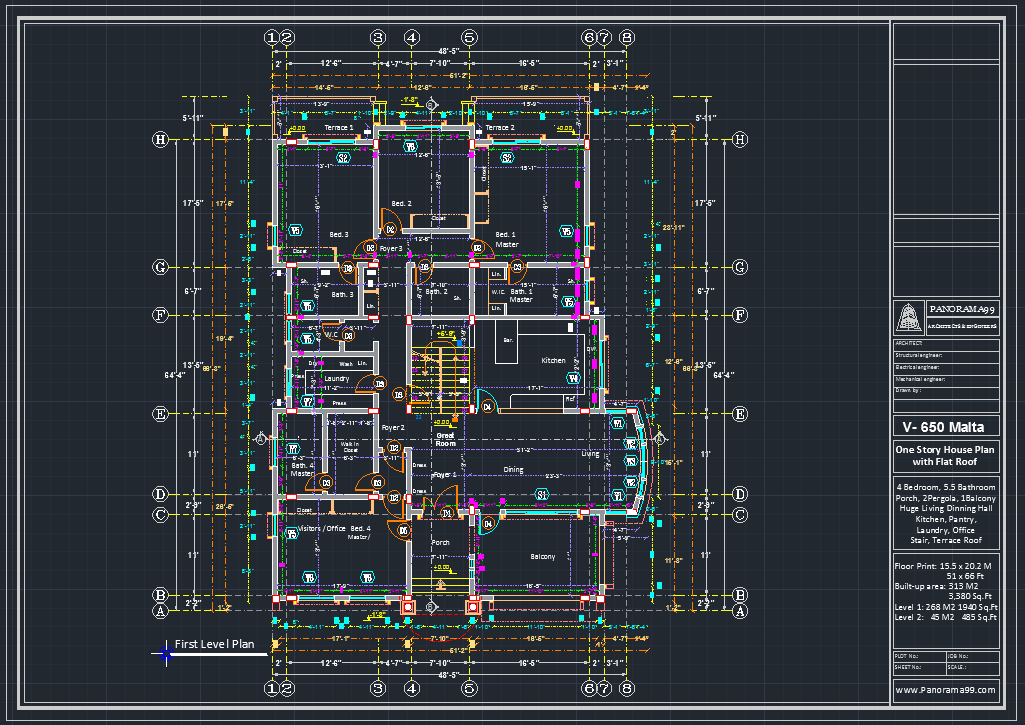Click the 'ARCHITECT:' field in the title block

click(x=946, y=344)
